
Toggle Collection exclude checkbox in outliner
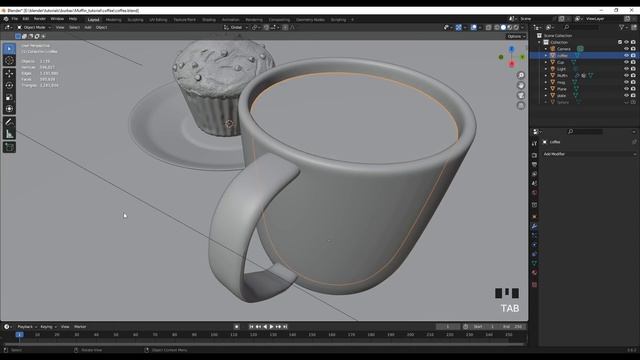pyautogui.click(x=620, y=42)
